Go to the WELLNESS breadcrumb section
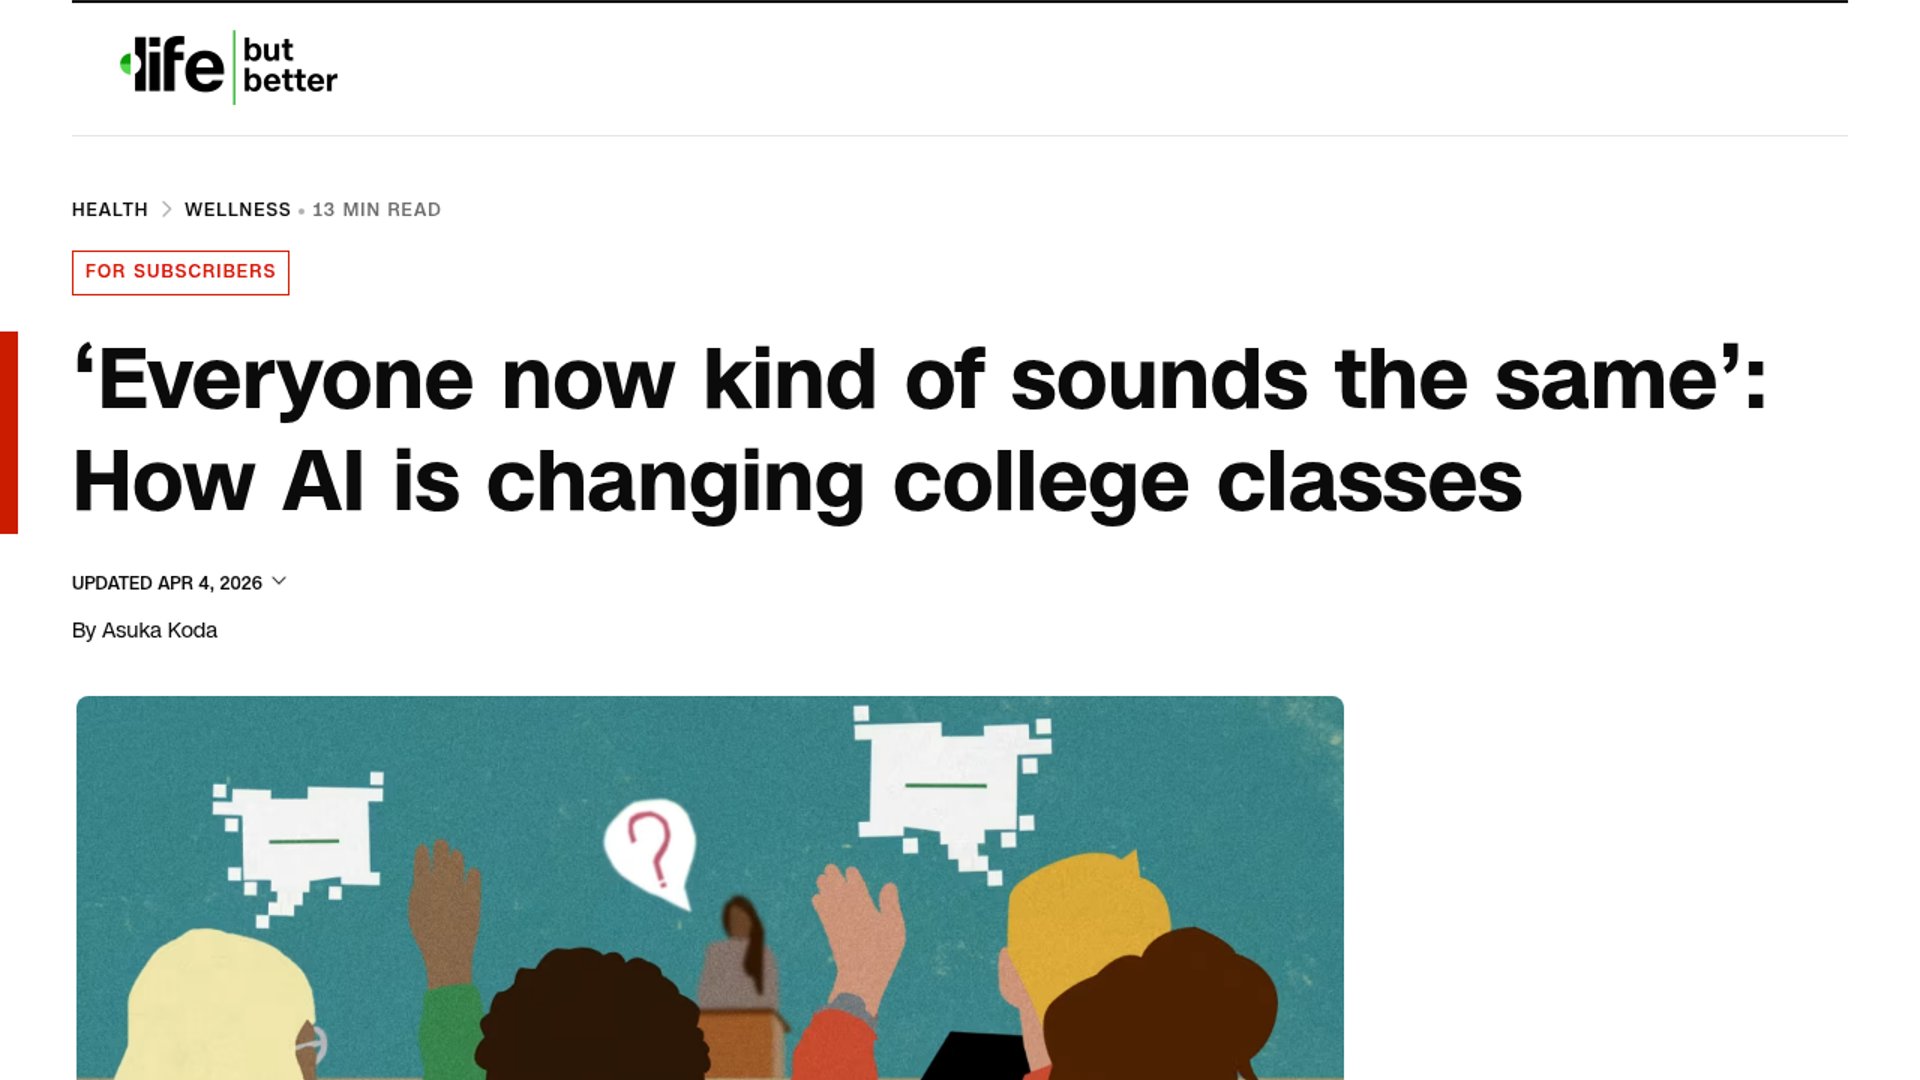 [x=237, y=210]
